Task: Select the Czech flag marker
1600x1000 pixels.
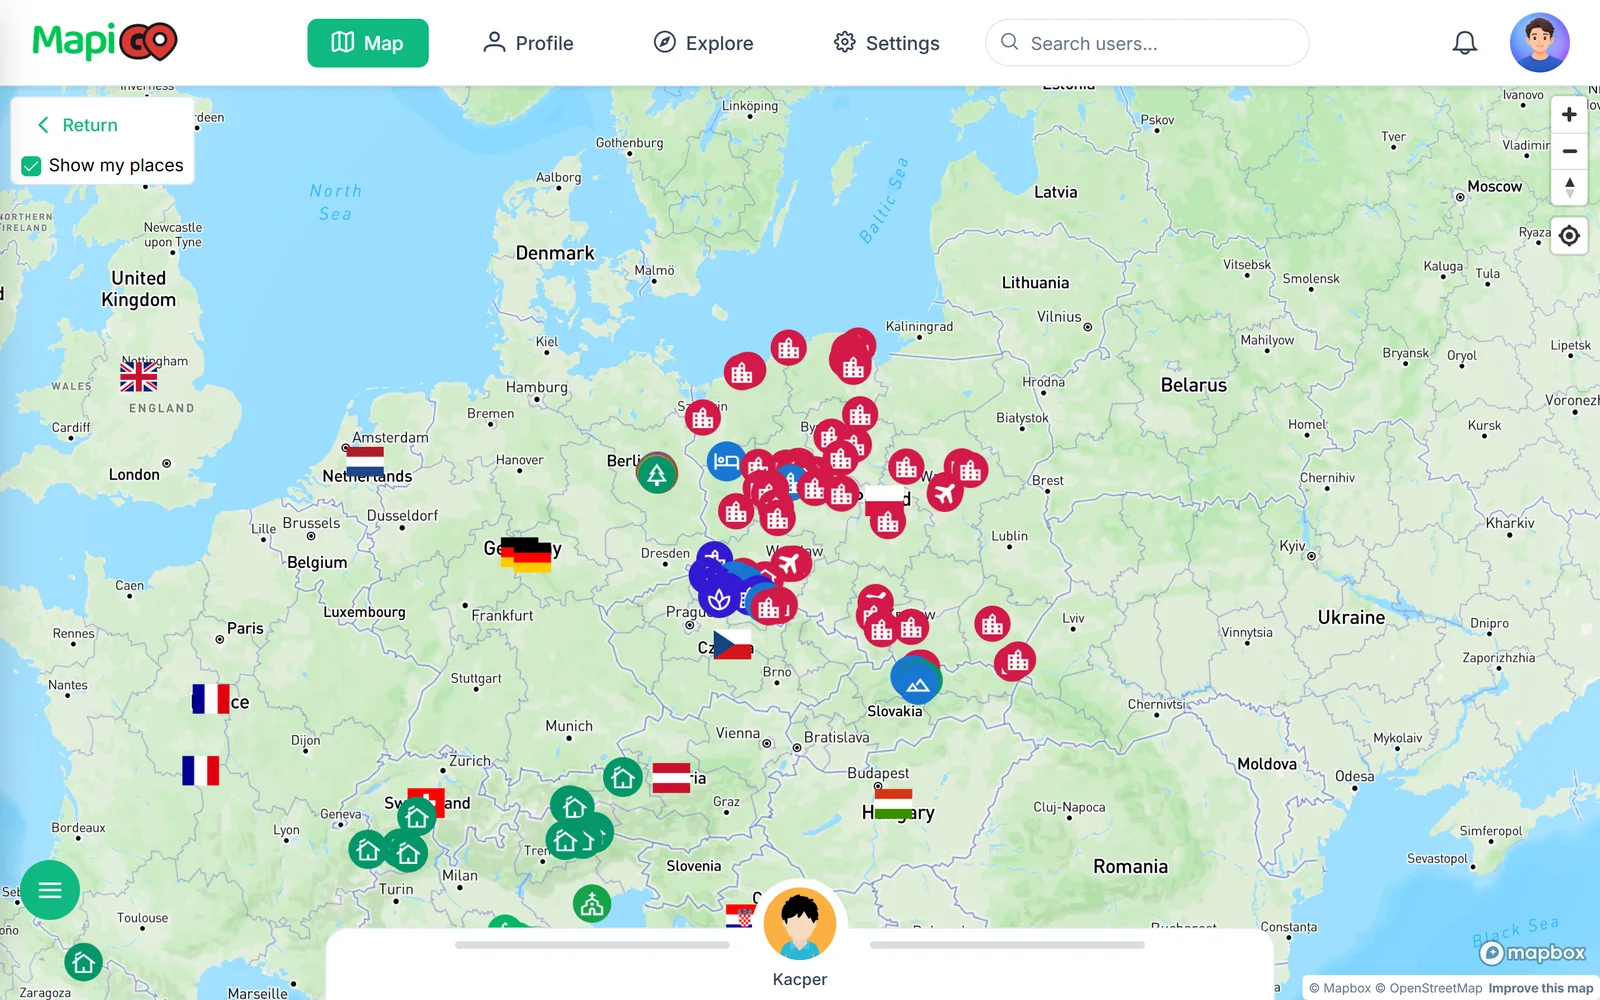Action: pyautogui.click(x=732, y=645)
